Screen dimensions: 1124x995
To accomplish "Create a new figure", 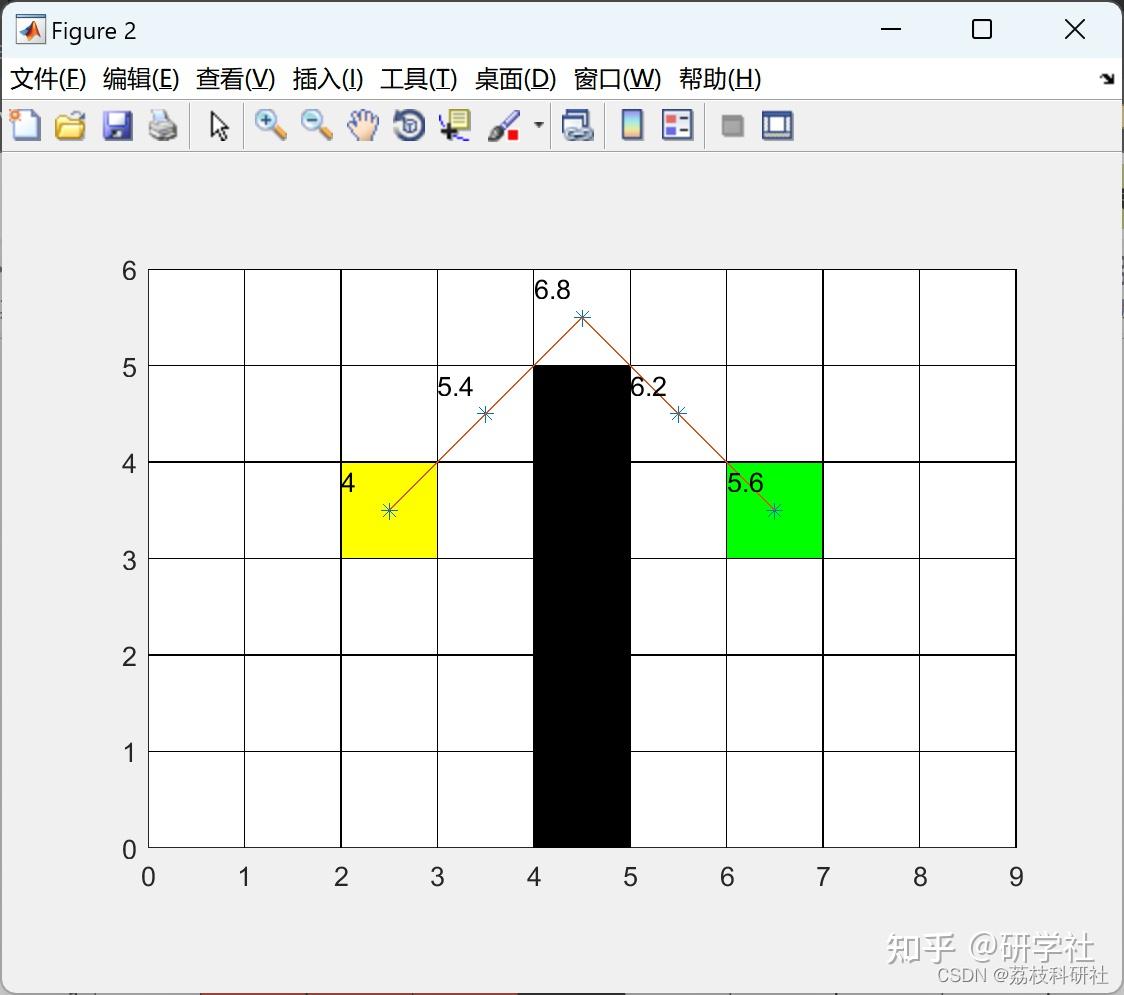I will [x=25, y=125].
